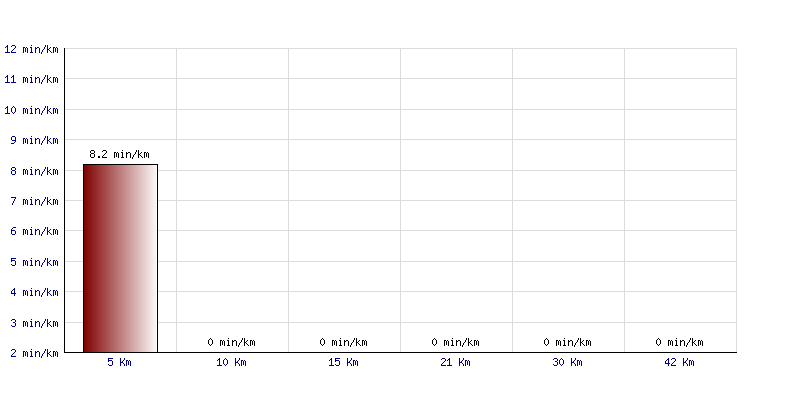Click the 21 Km x-axis label
This screenshot has height=400, width=800.
455,362
